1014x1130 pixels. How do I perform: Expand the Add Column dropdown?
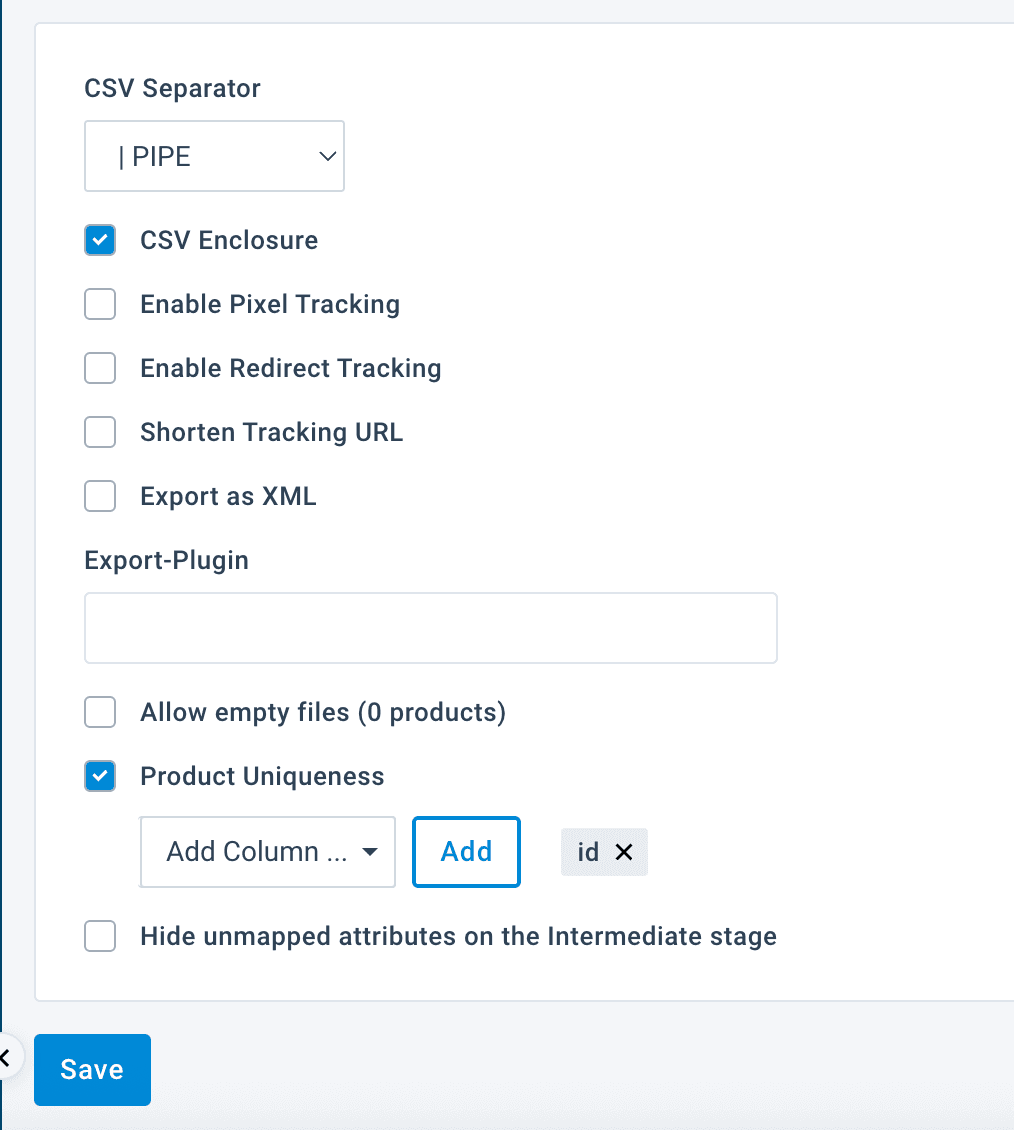click(x=267, y=852)
